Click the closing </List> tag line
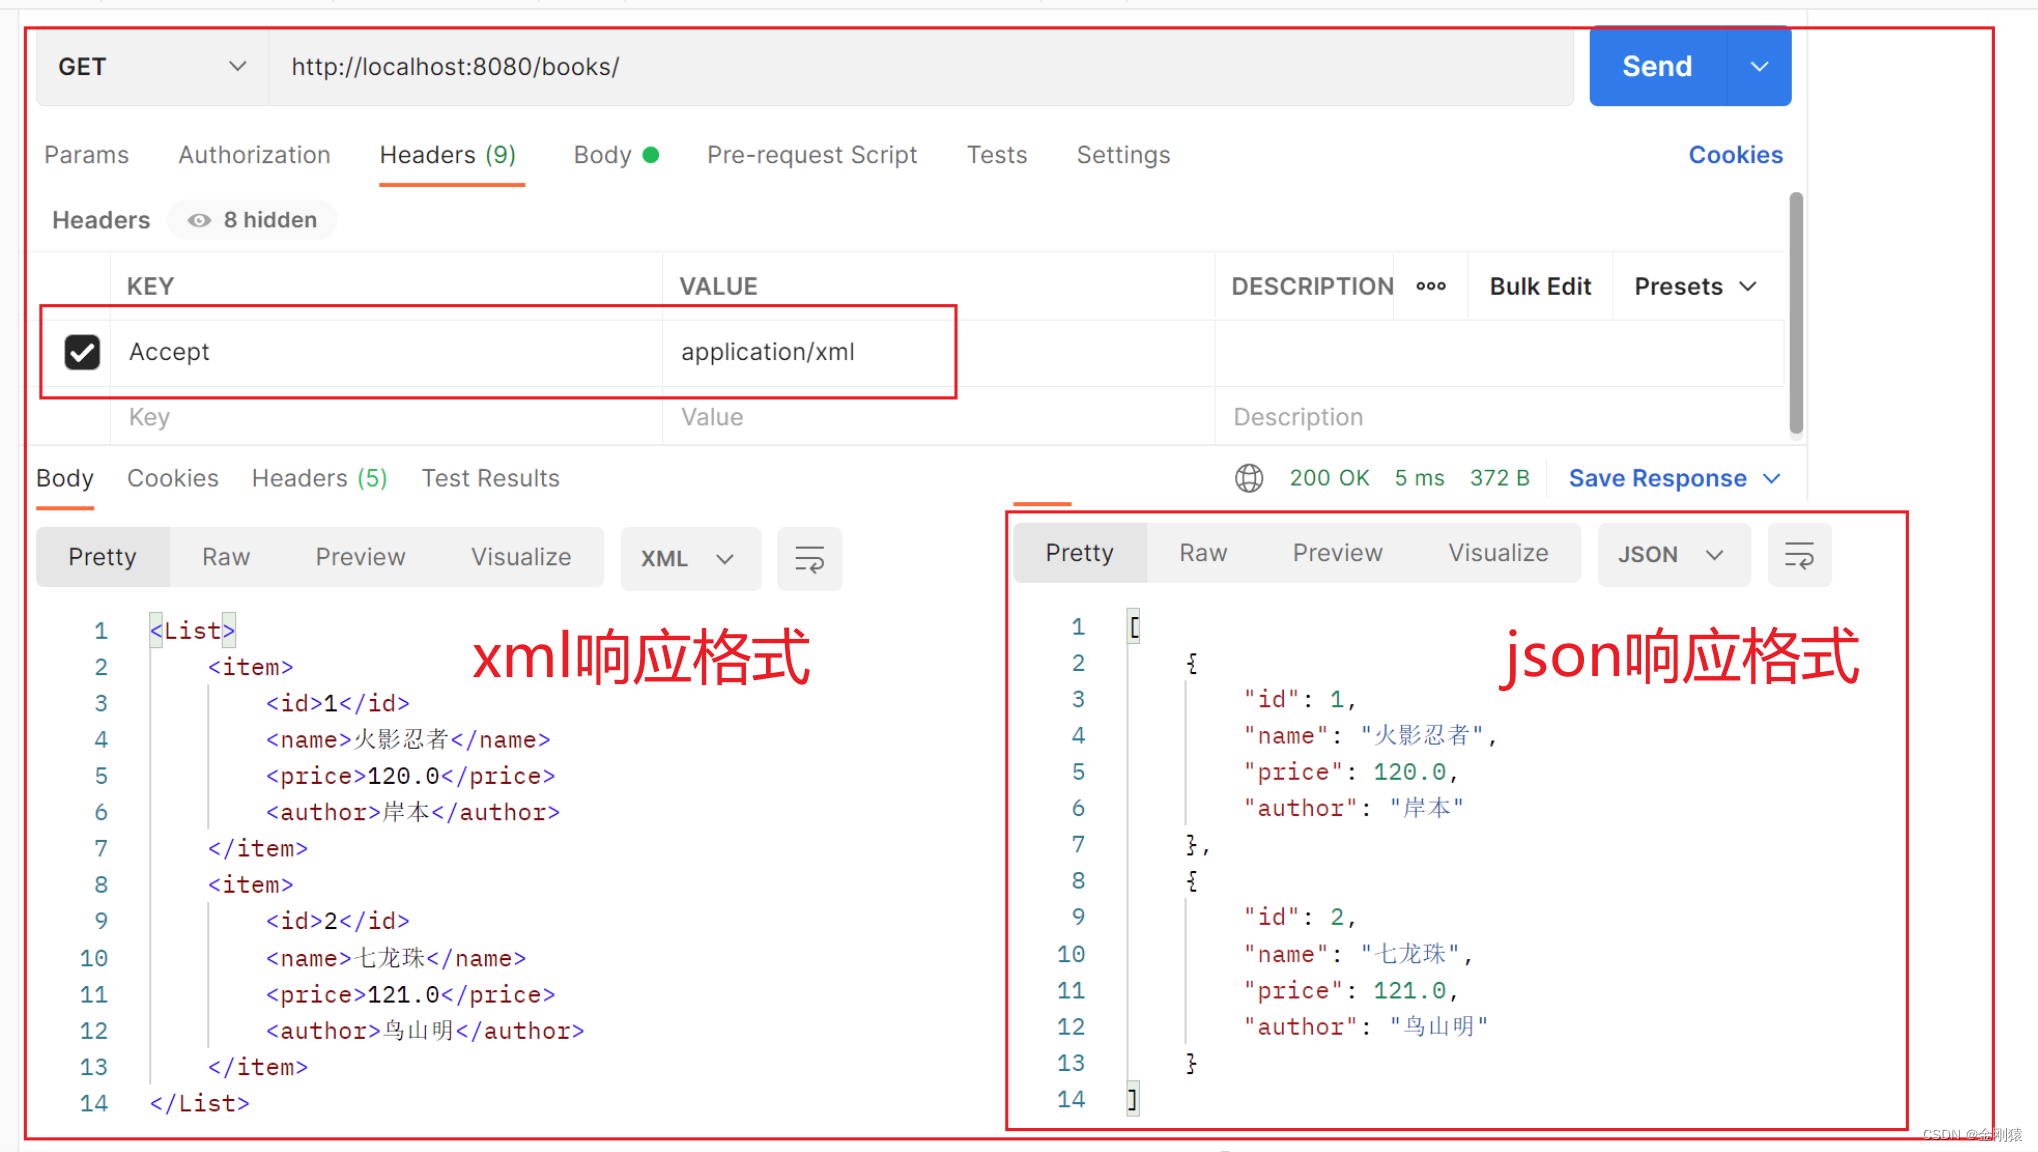Viewport: 2038px width, 1152px height. (x=199, y=1103)
